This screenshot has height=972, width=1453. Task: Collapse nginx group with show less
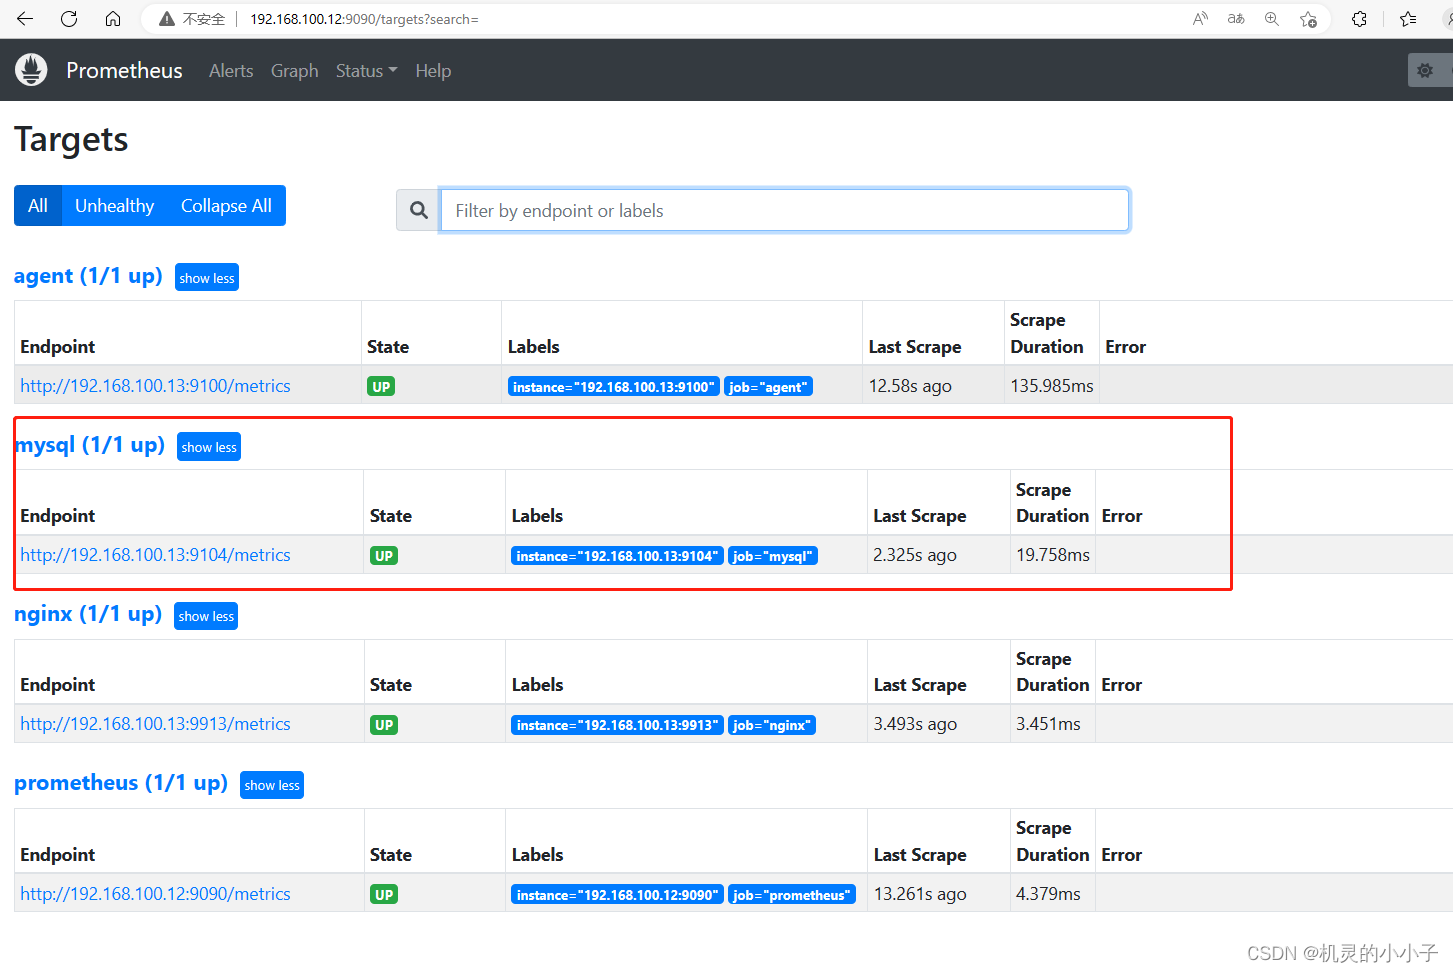coord(206,616)
